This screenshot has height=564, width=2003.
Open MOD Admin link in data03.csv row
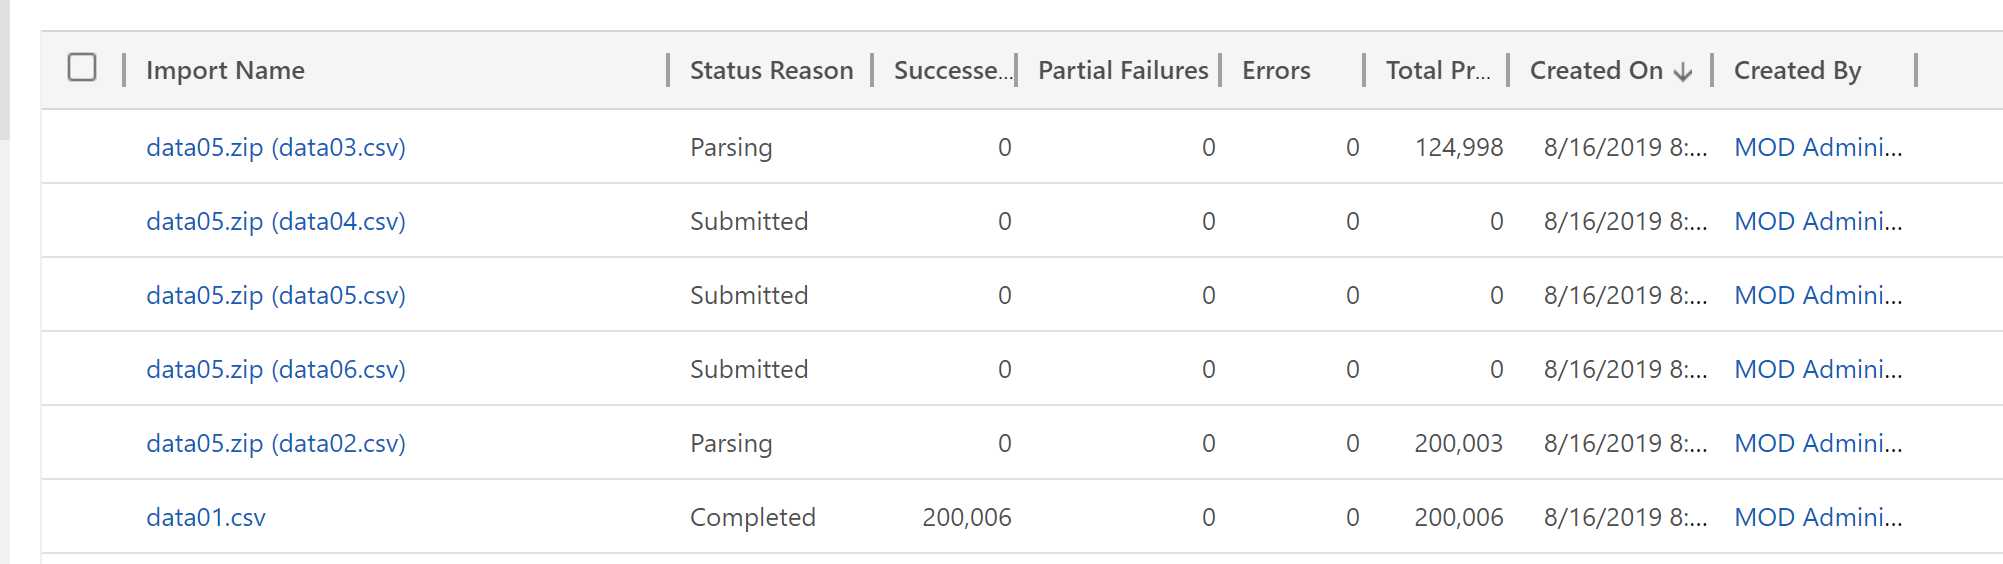(x=1817, y=148)
